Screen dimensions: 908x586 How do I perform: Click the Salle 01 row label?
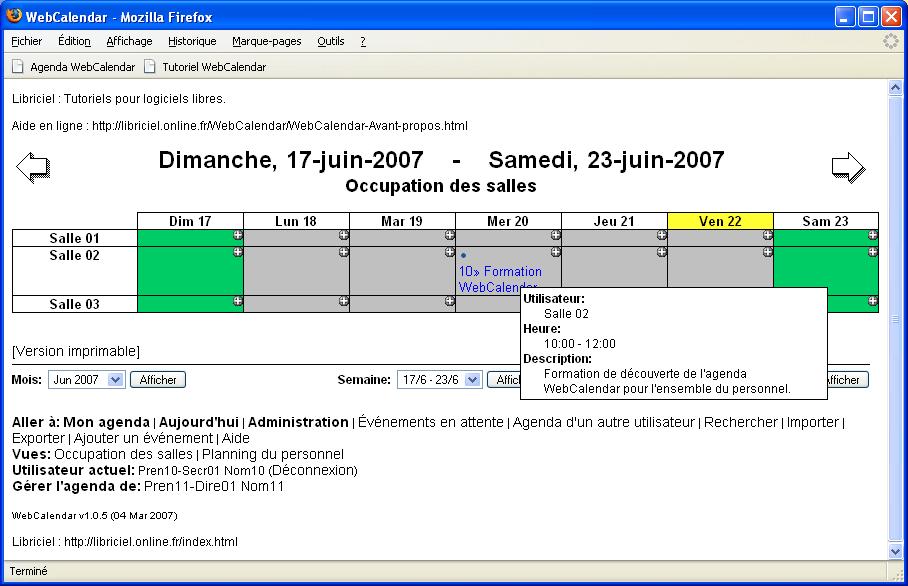tap(74, 238)
